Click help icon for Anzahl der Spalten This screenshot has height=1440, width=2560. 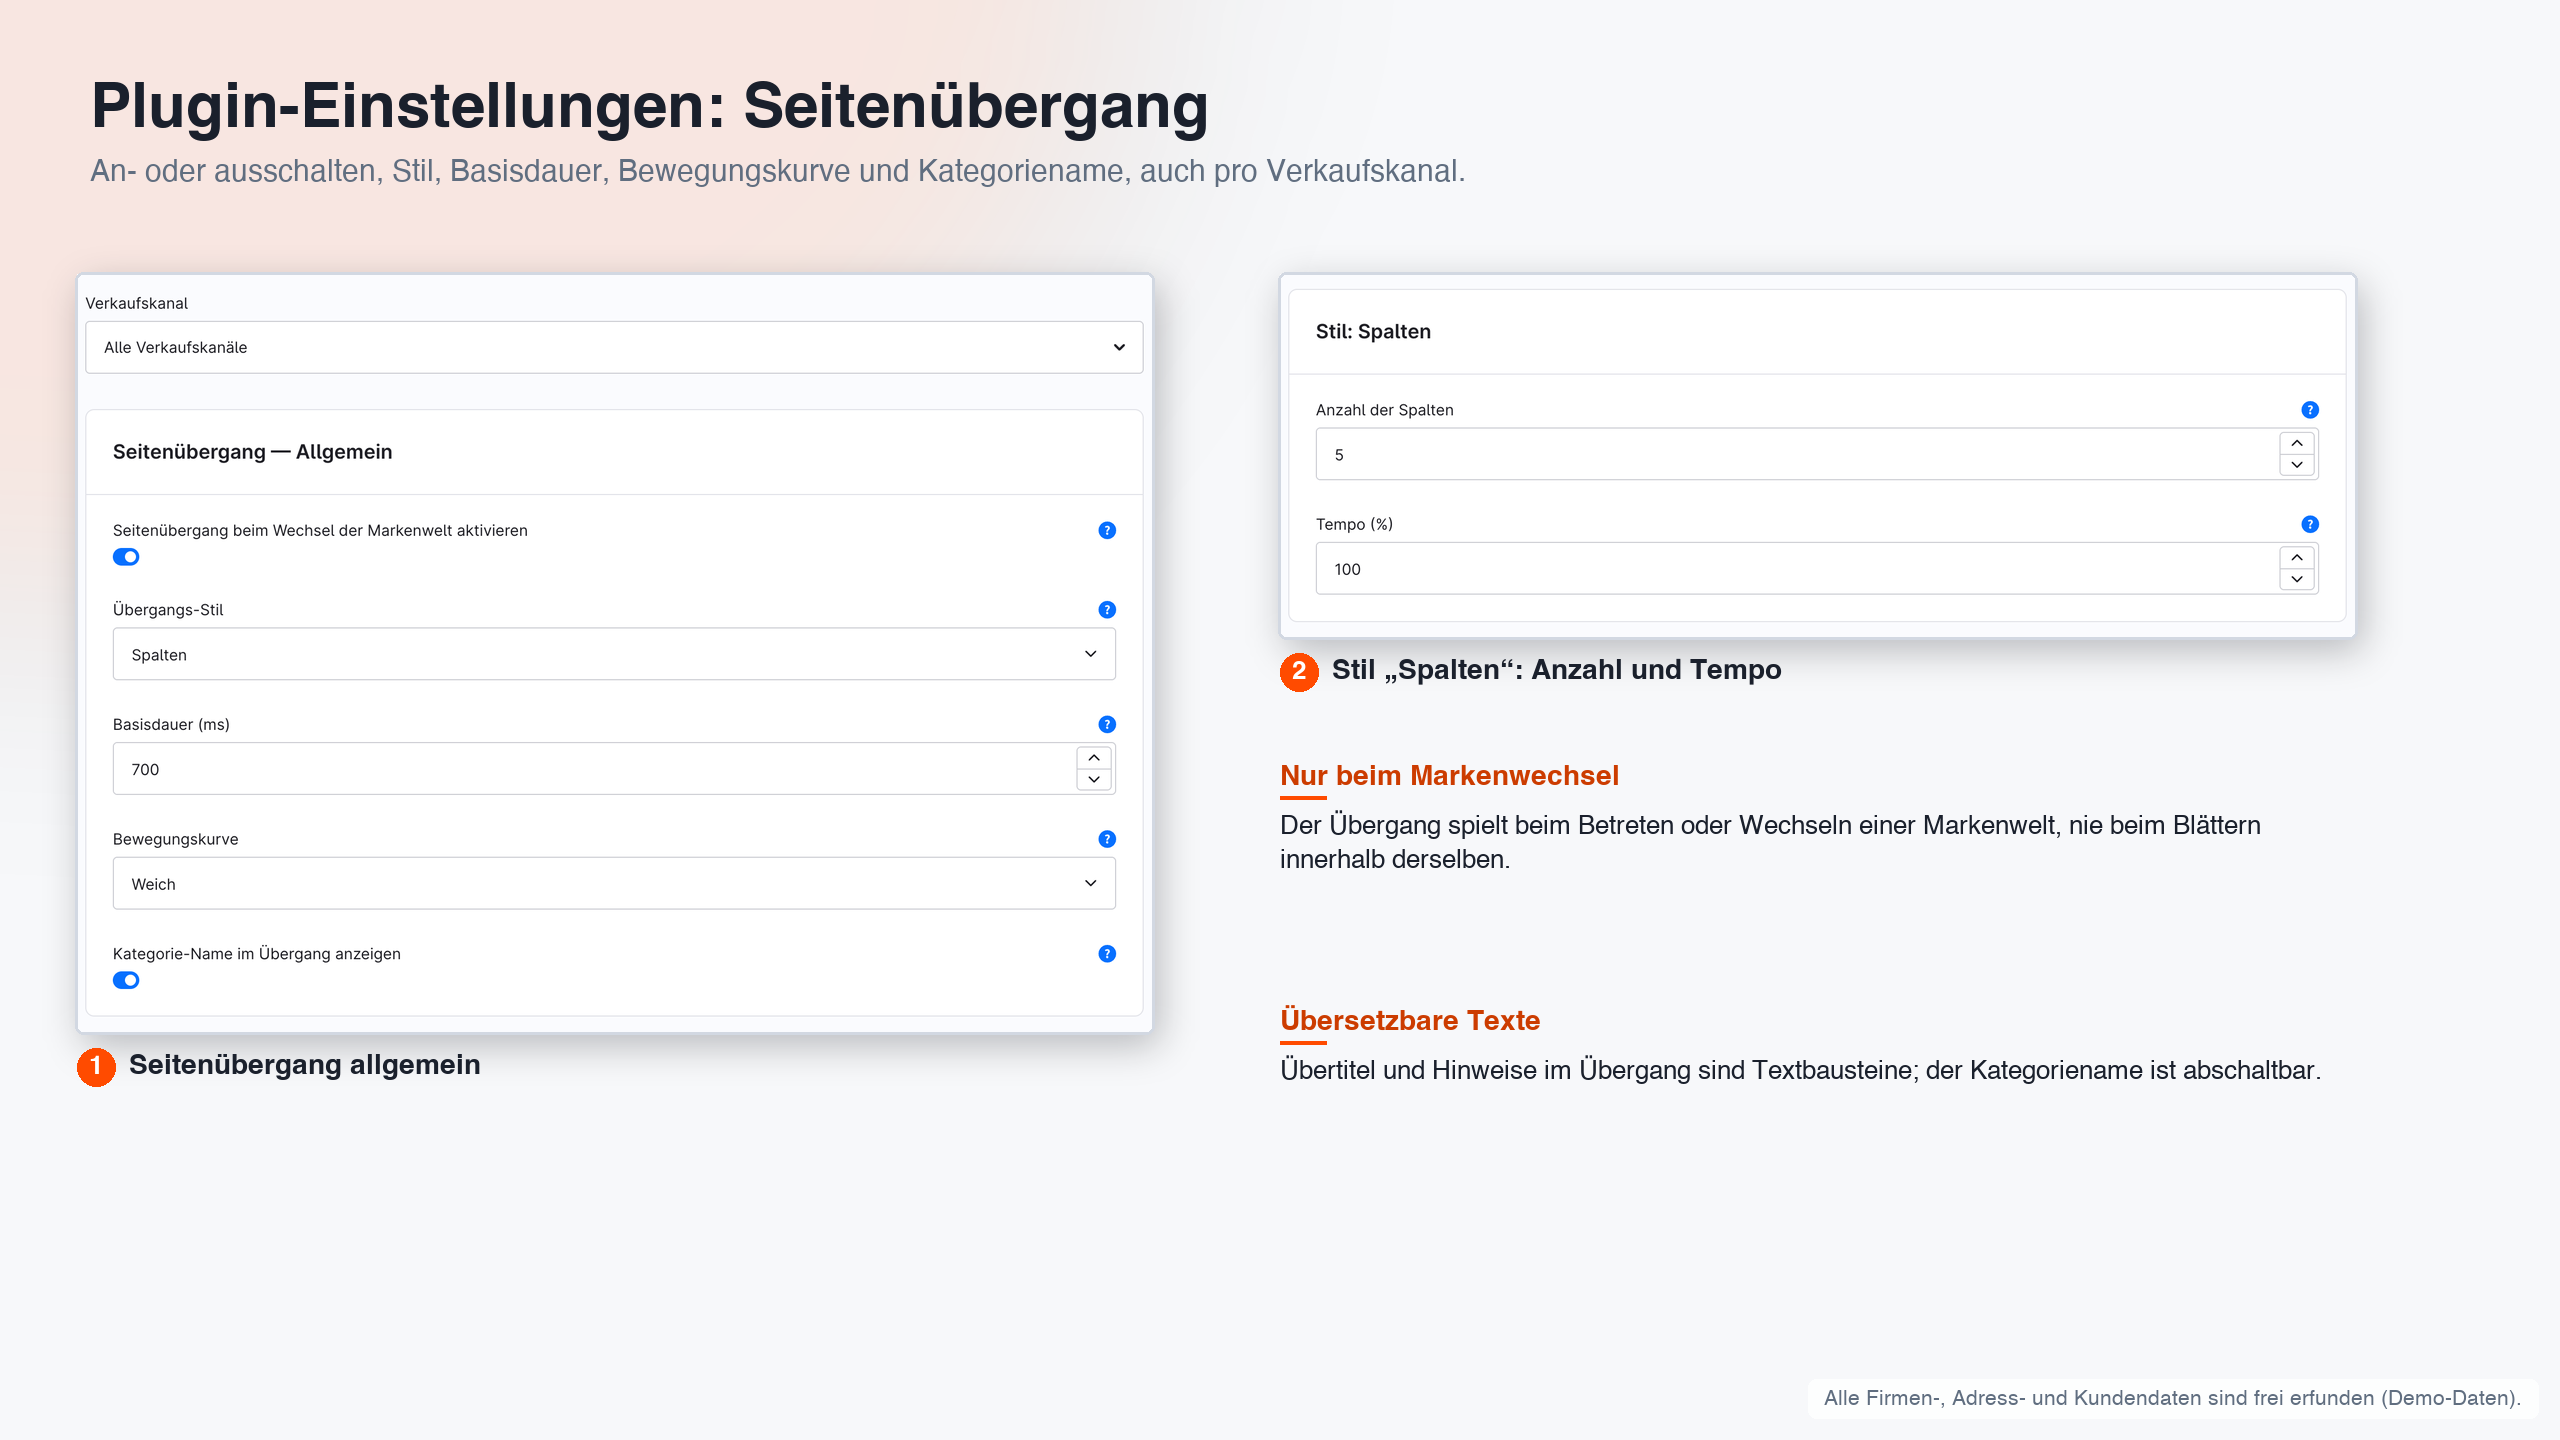coord(2310,409)
